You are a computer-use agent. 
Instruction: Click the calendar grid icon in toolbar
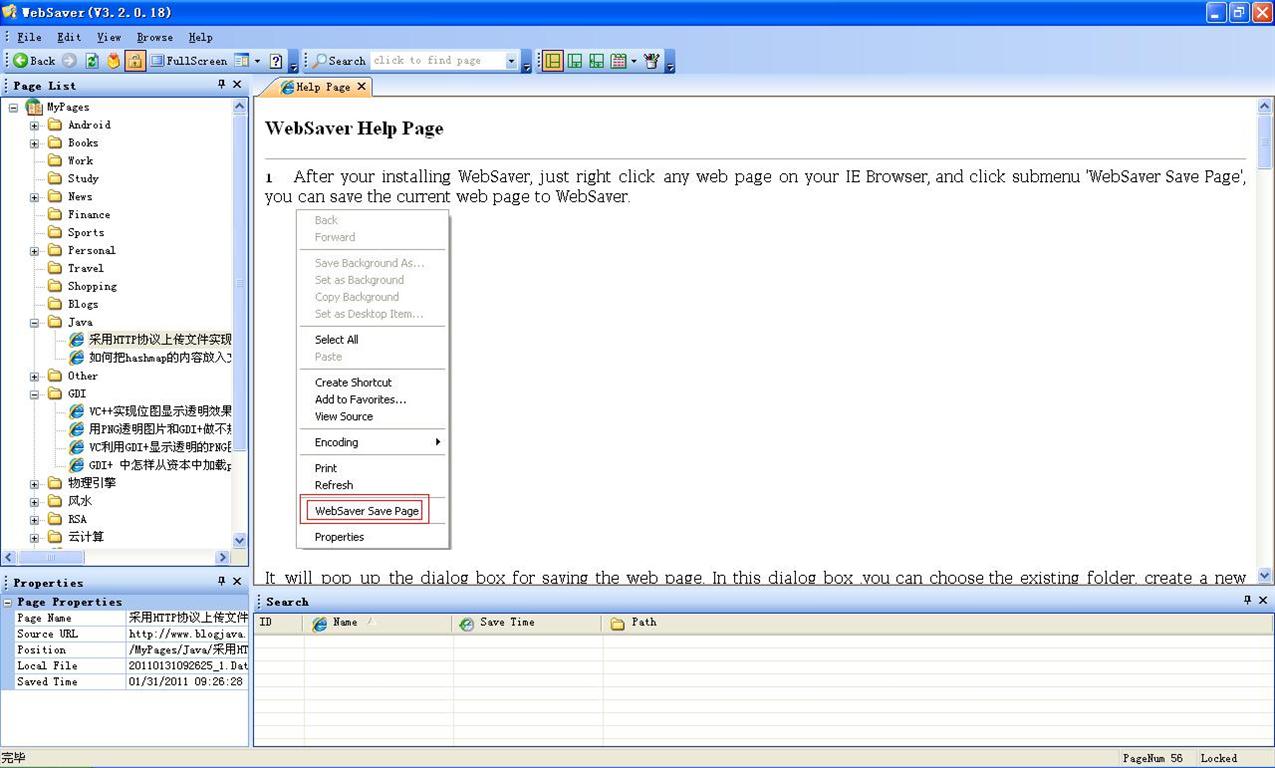click(618, 61)
